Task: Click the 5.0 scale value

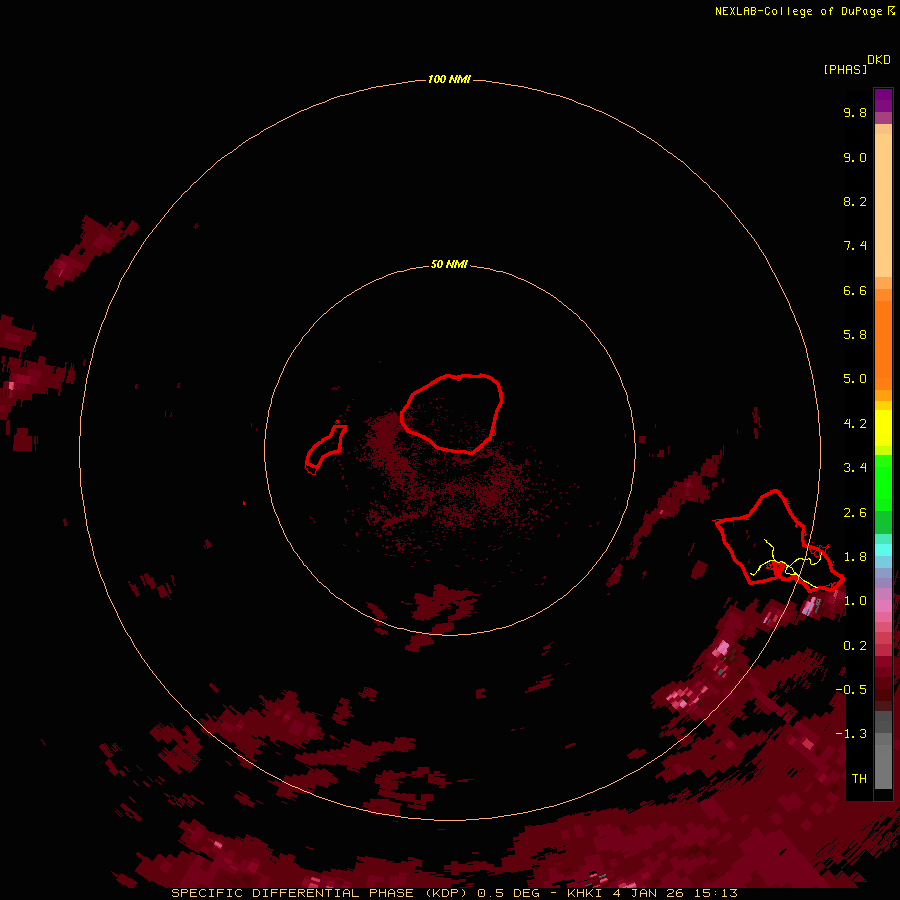Action: click(x=855, y=379)
